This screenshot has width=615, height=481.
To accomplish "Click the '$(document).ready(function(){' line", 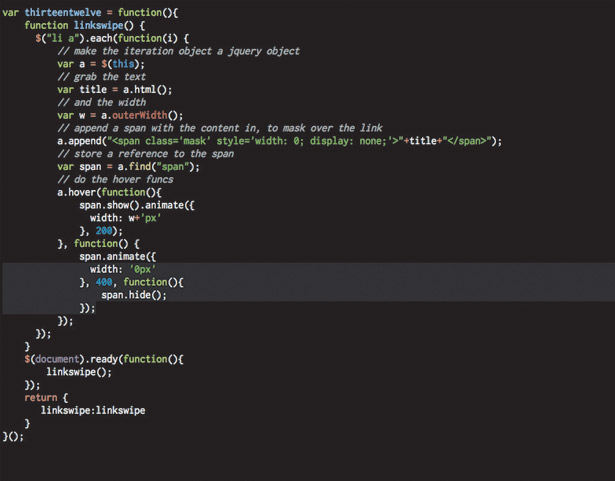I will click(104, 359).
